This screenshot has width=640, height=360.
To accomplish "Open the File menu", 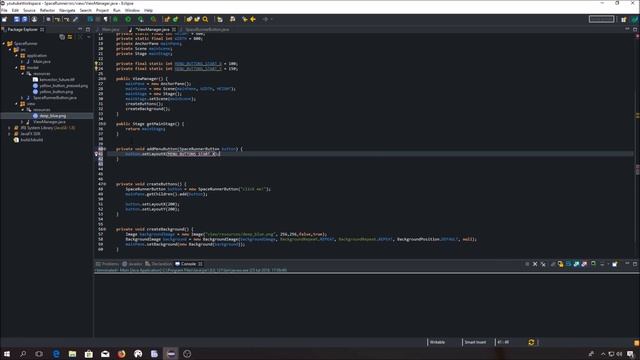I will click(x=4, y=10).
